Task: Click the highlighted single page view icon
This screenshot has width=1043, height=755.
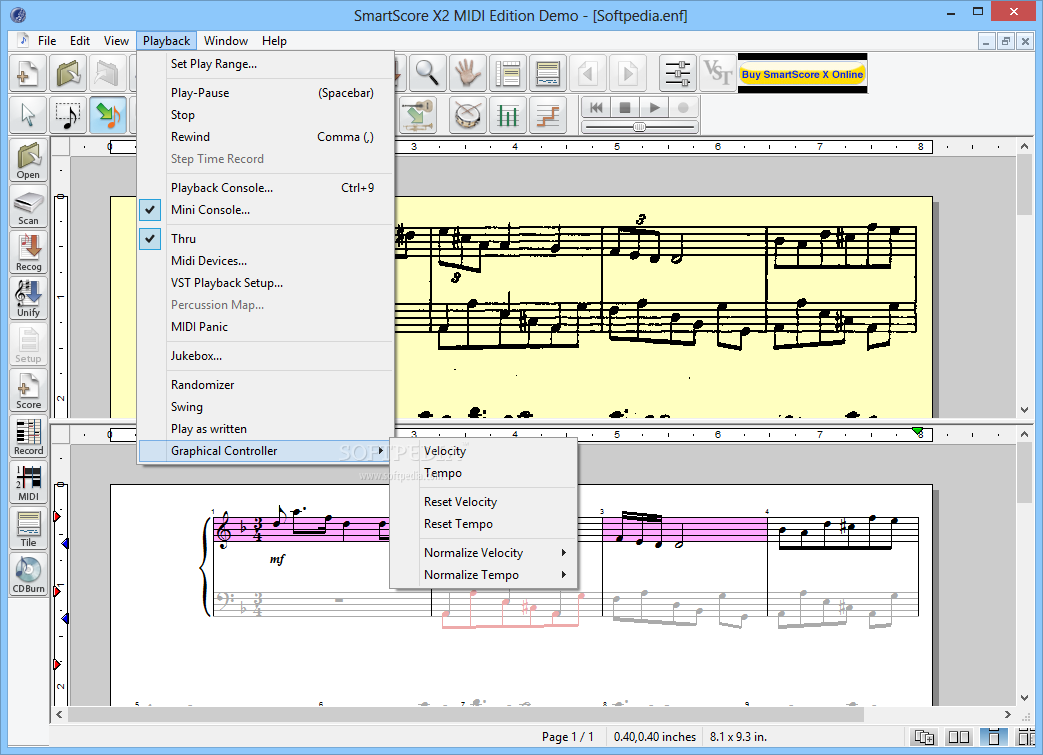Action: coord(993,736)
